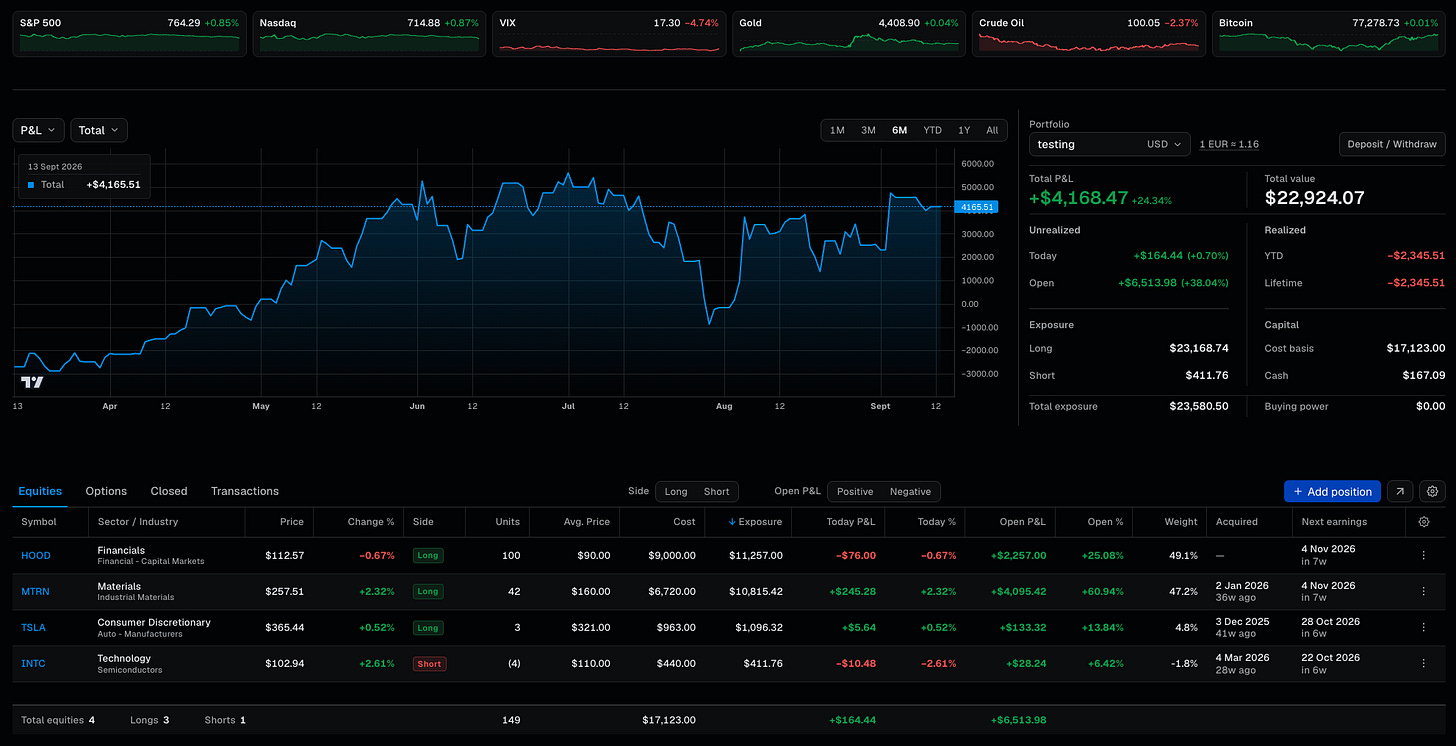
Task: Open the P&L chart type dropdown
Action: (39, 130)
